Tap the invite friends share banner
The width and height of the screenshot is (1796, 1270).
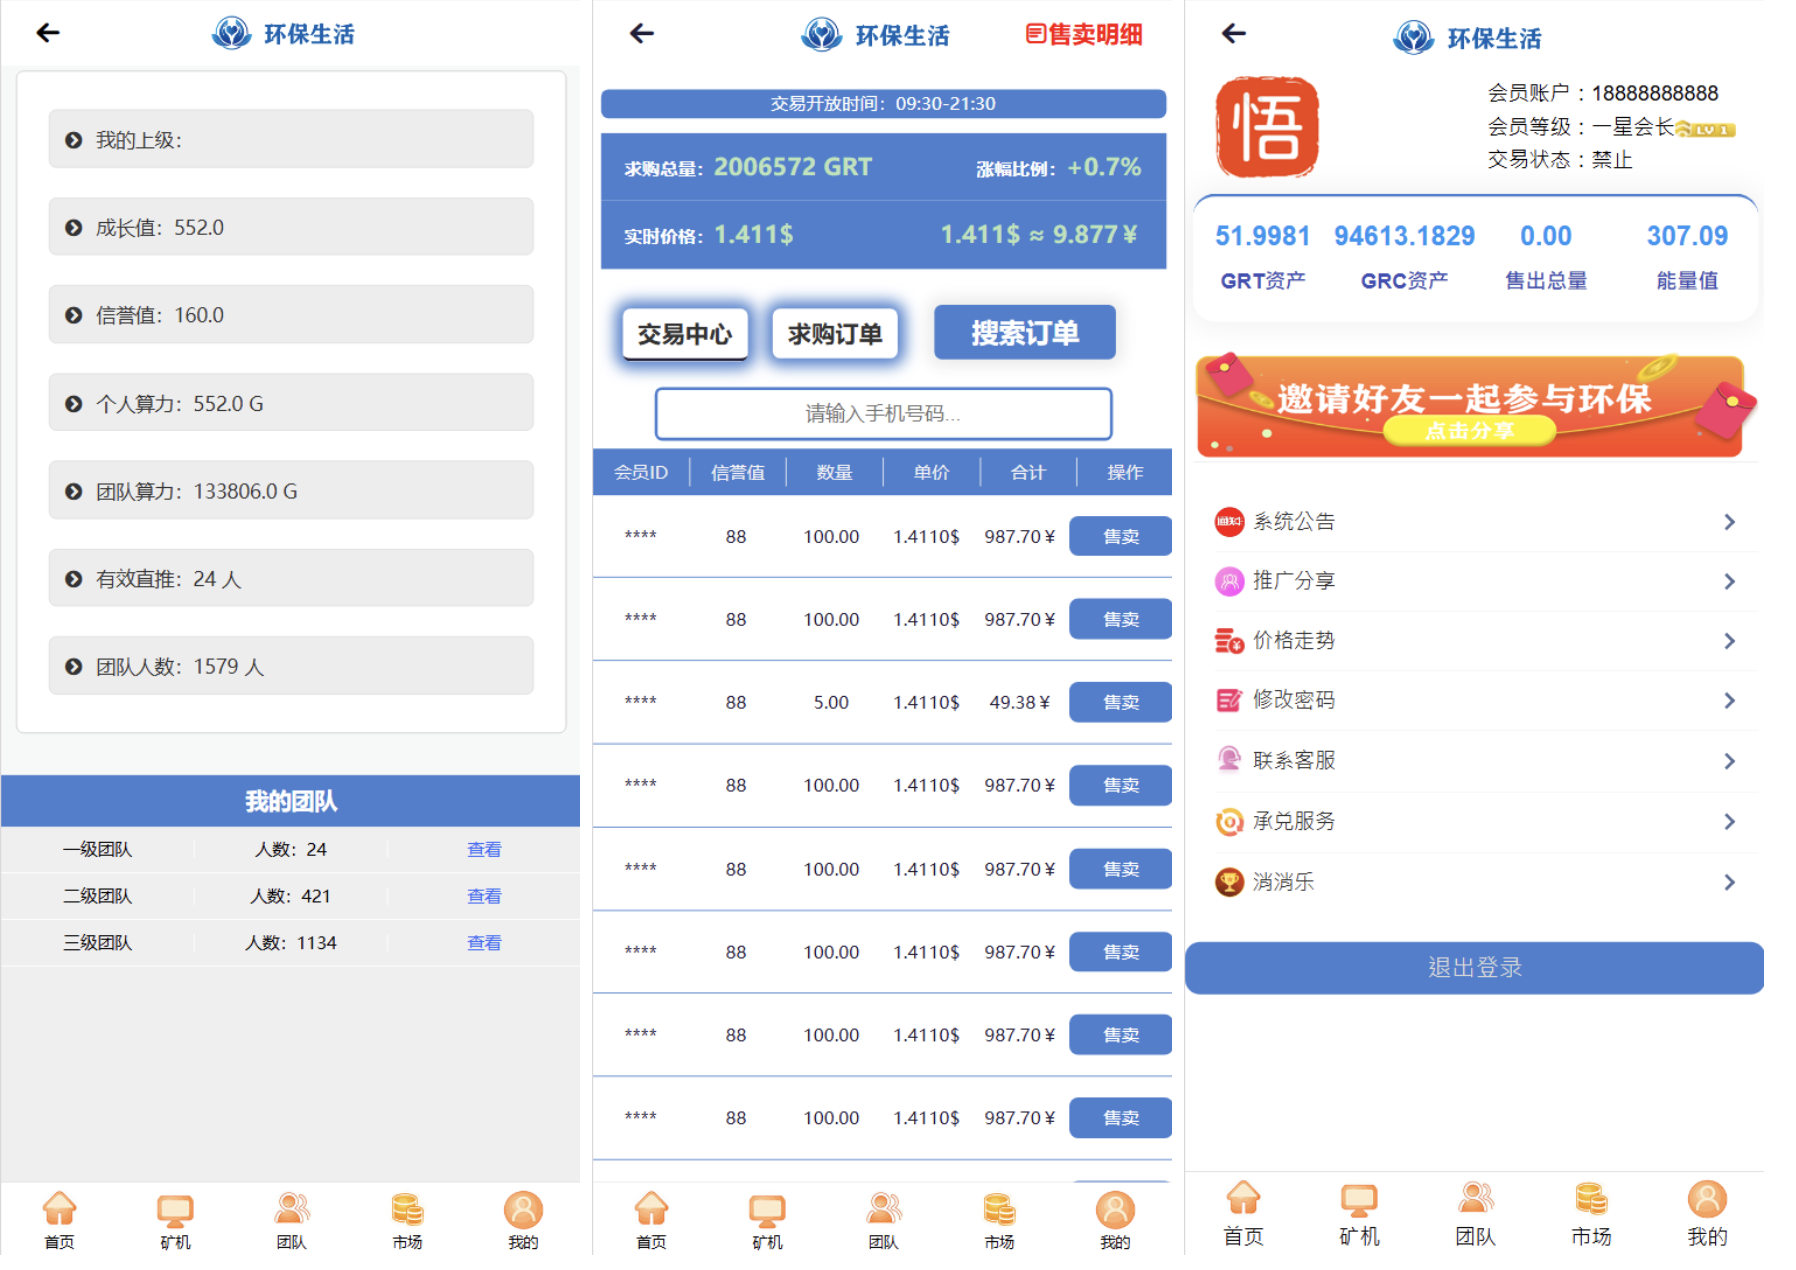tap(1470, 407)
